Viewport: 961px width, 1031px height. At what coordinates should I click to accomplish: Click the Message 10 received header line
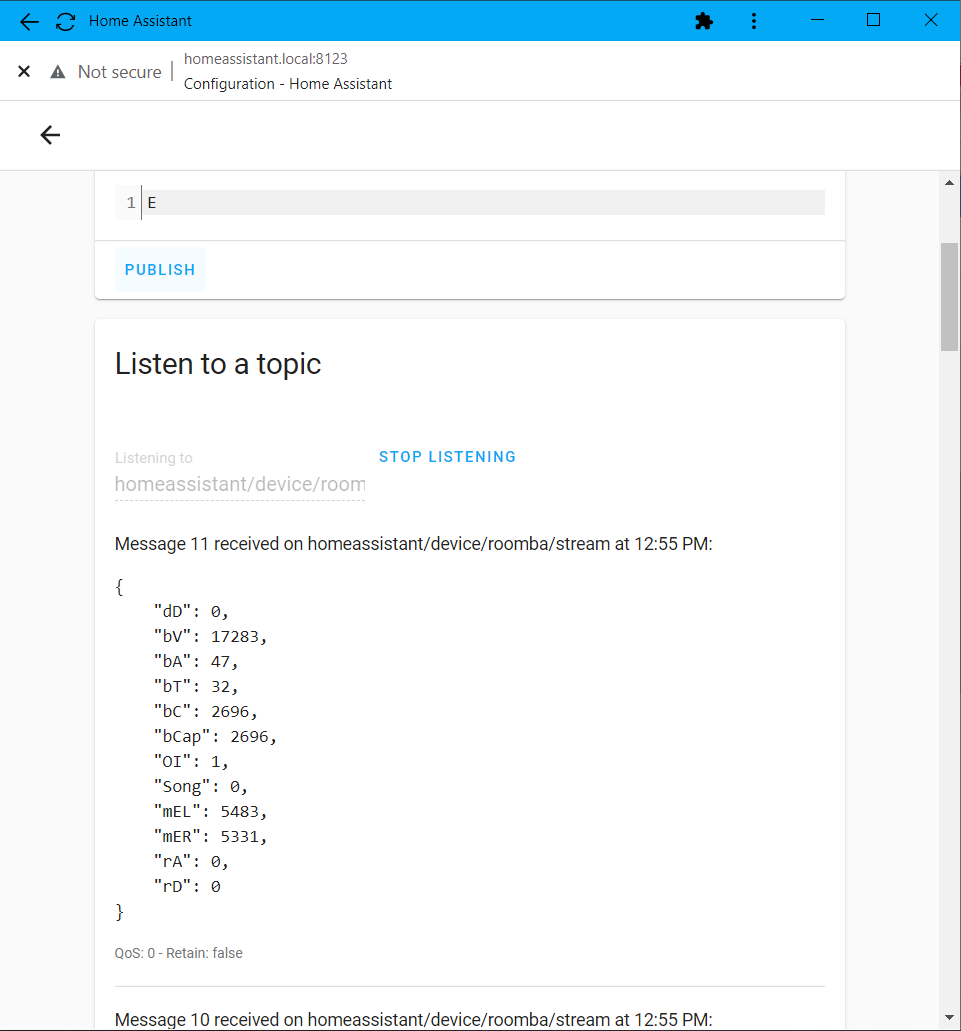[413, 1020]
